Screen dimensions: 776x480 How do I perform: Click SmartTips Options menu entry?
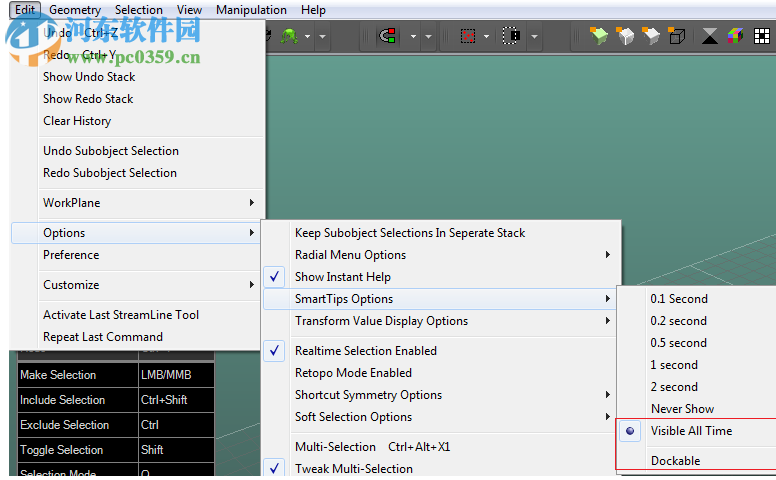pos(439,299)
